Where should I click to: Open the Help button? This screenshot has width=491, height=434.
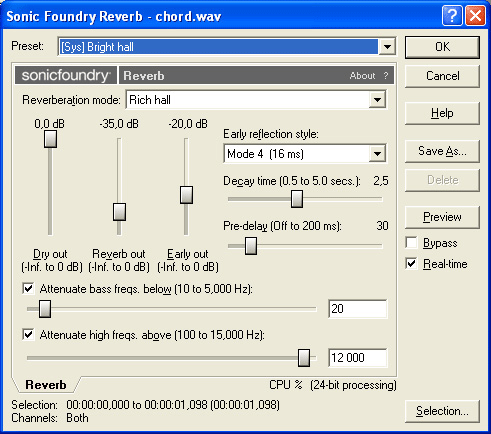(x=442, y=113)
